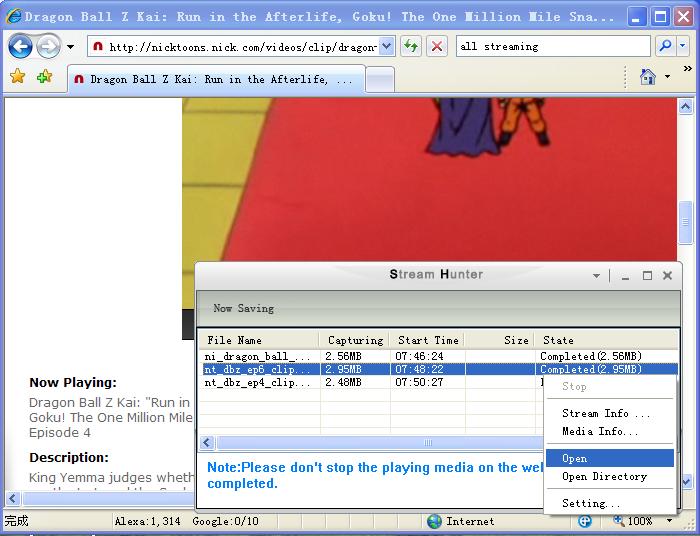Viewport: 700px width, 536px height.
Task: Sort list by Size column header
Action: pyautogui.click(x=500, y=340)
